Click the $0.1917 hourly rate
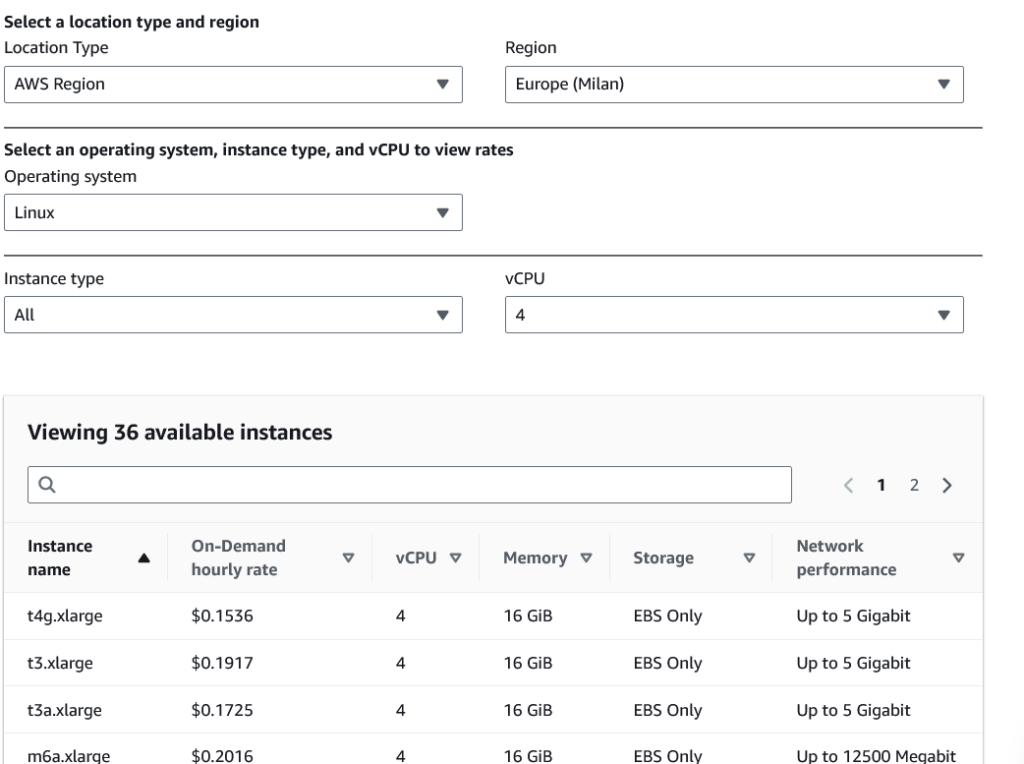The width and height of the screenshot is (1024, 764). point(222,663)
